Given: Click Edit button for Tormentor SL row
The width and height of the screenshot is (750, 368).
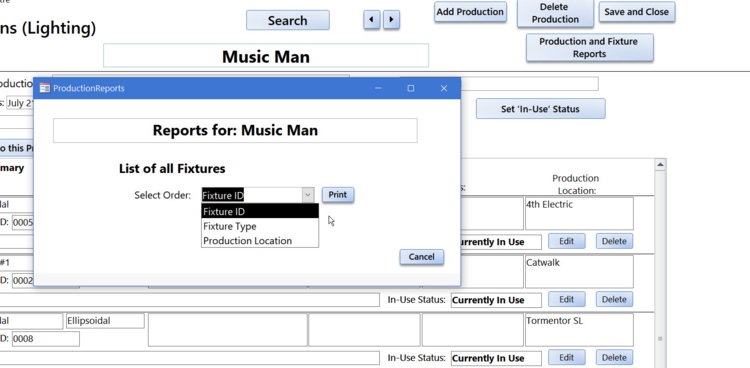Looking at the screenshot, I should pyautogui.click(x=566, y=357).
